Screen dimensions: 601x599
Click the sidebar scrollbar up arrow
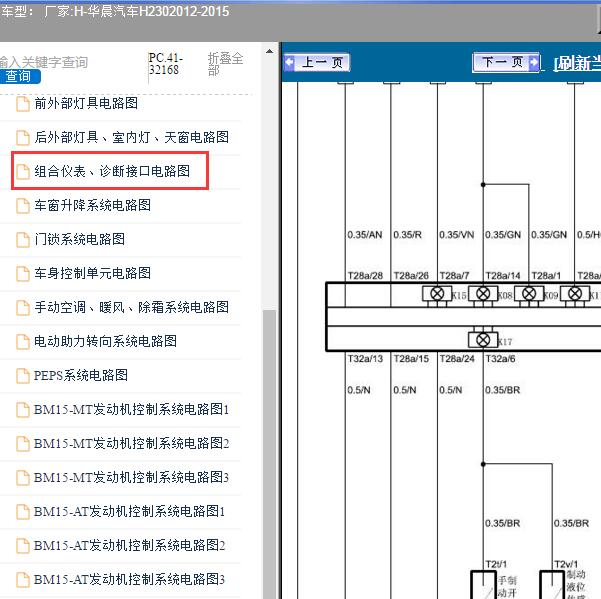[269, 51]
